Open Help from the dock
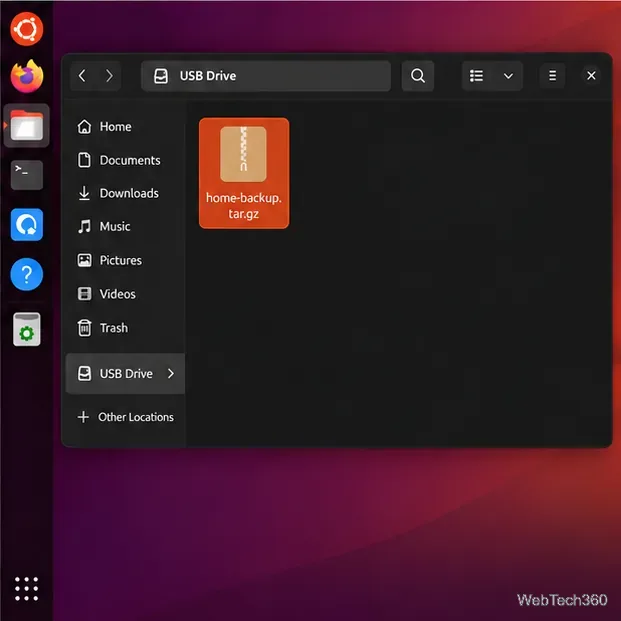Screen dimensions: 621x621 [x=27, y=274]
